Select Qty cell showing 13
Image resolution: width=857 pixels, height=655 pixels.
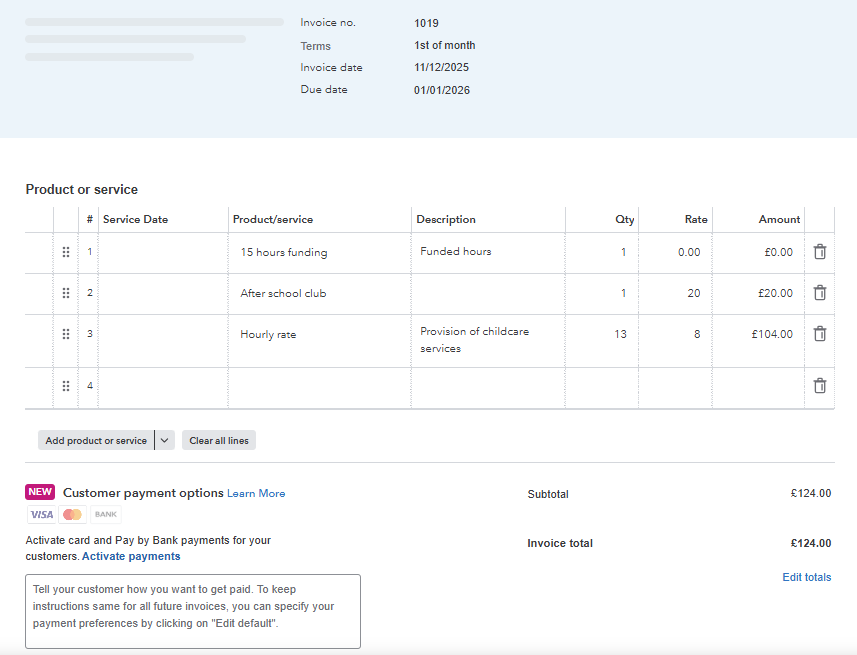(x=602, y=334)
